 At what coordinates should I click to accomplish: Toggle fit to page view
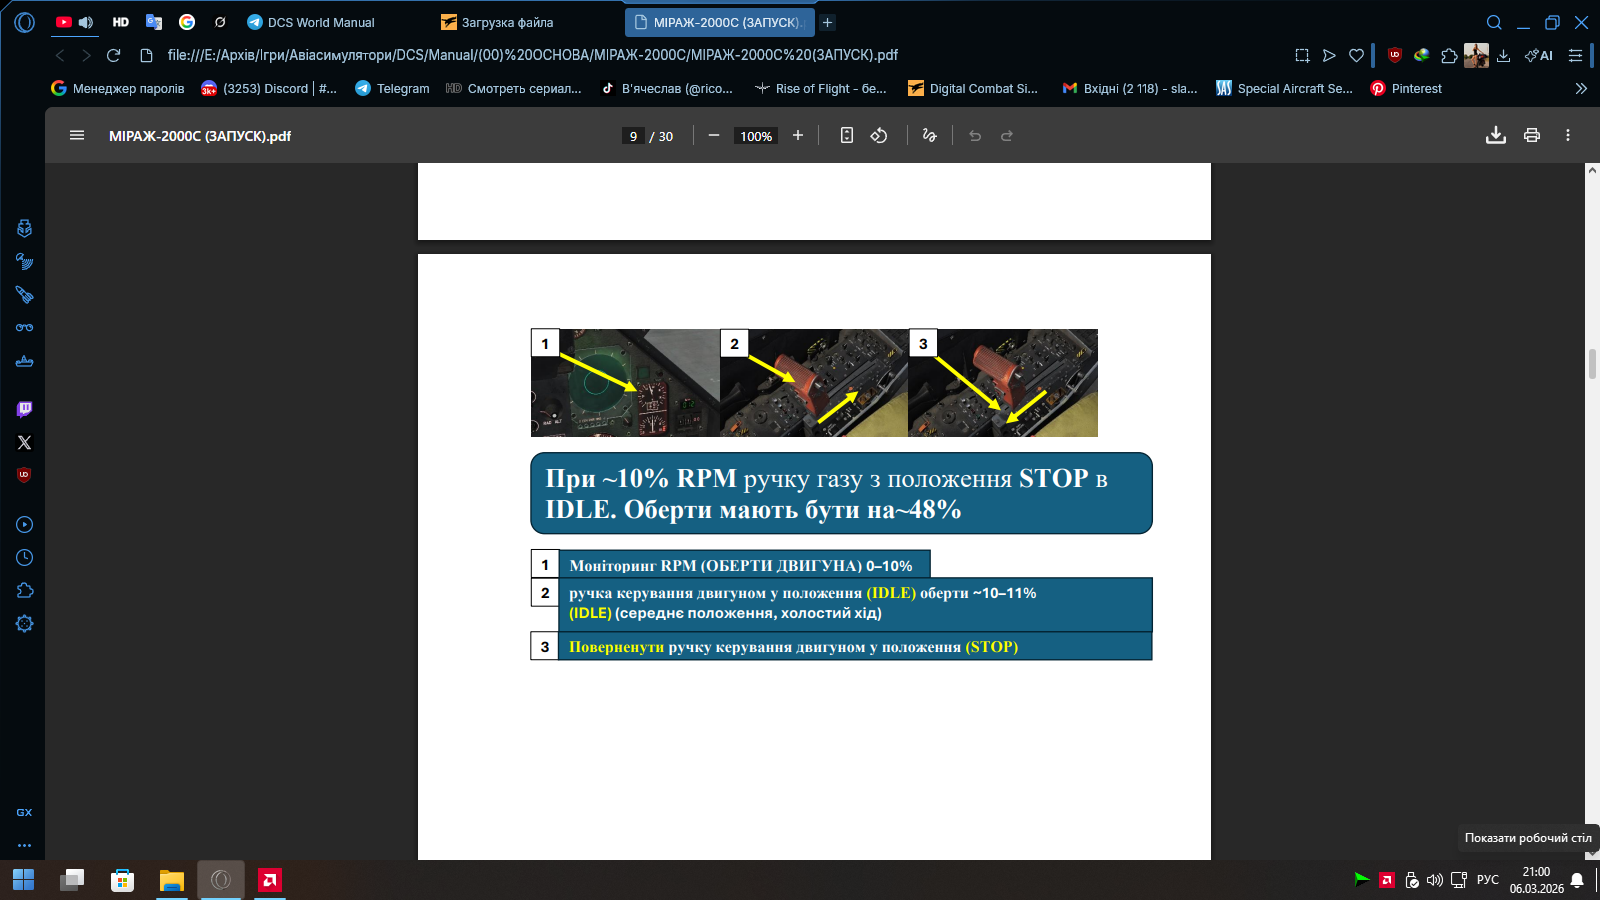[846, 136]
